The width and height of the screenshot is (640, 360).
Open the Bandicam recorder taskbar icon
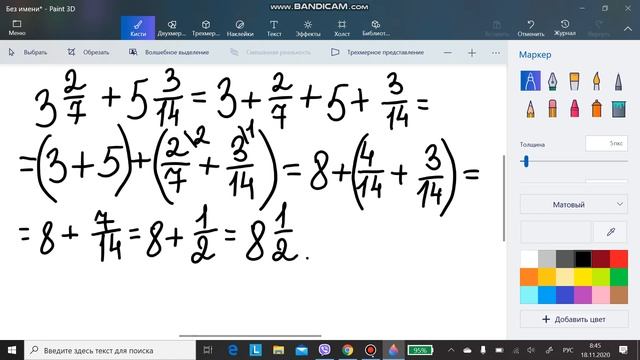click(x=371, y=350)
